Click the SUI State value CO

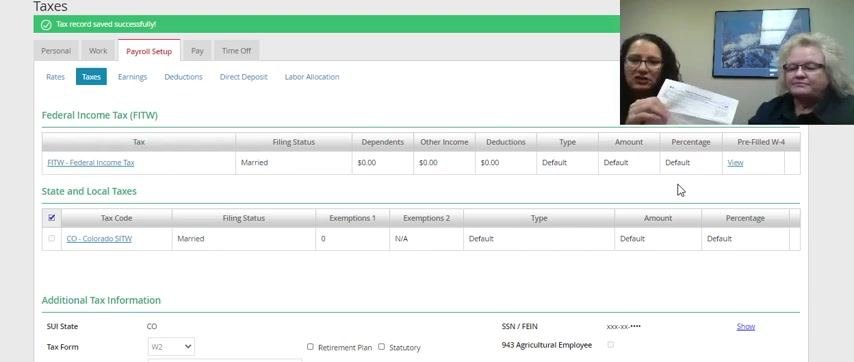(152, 327)
